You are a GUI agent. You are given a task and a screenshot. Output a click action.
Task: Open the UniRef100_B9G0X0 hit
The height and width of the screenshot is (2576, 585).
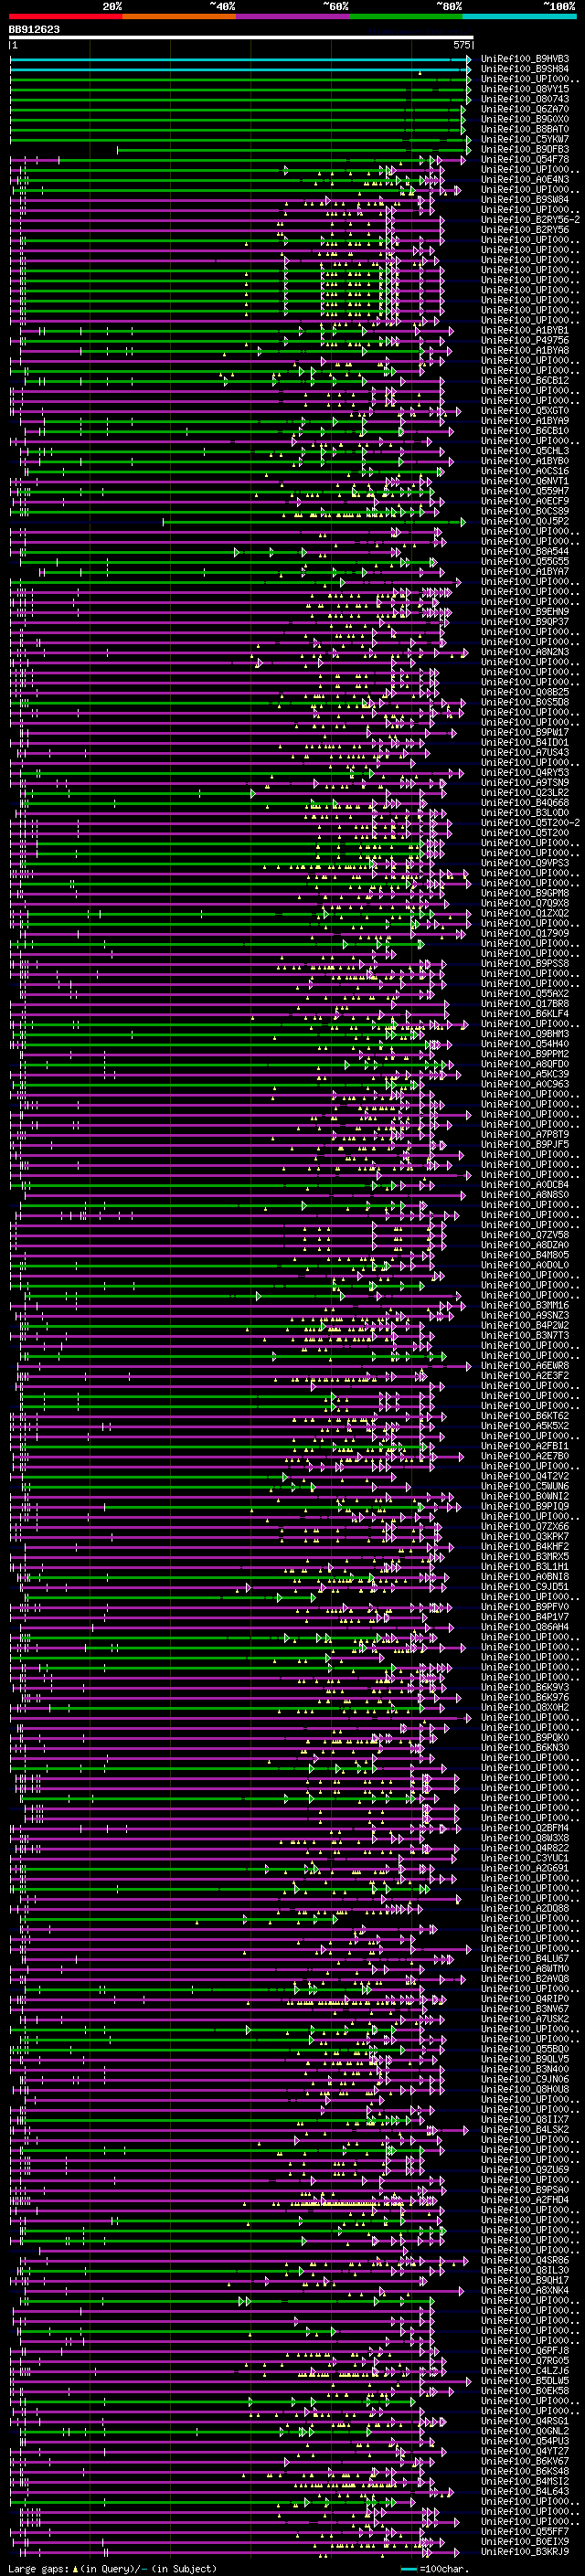[x=525, y=119]
